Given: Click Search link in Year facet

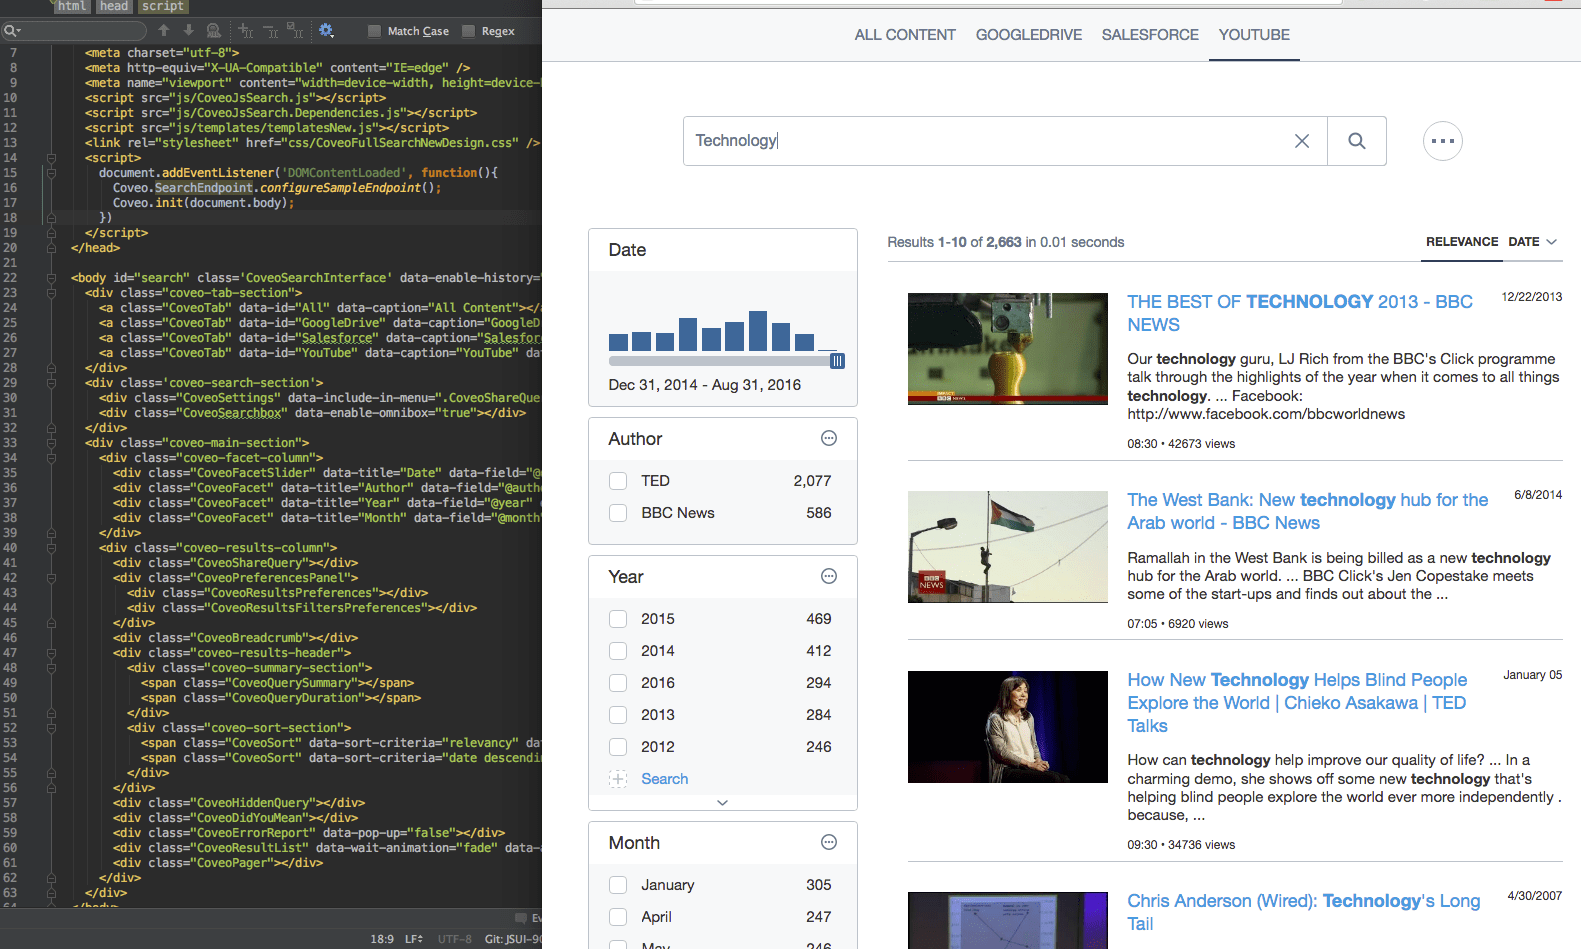Looking at the screenshot, I should pos(665,779).
